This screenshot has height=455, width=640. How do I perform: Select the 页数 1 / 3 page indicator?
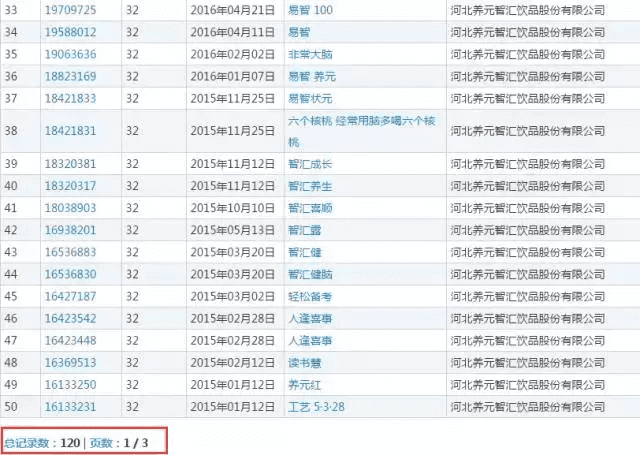pyautogui.click(x=119, y=443)
